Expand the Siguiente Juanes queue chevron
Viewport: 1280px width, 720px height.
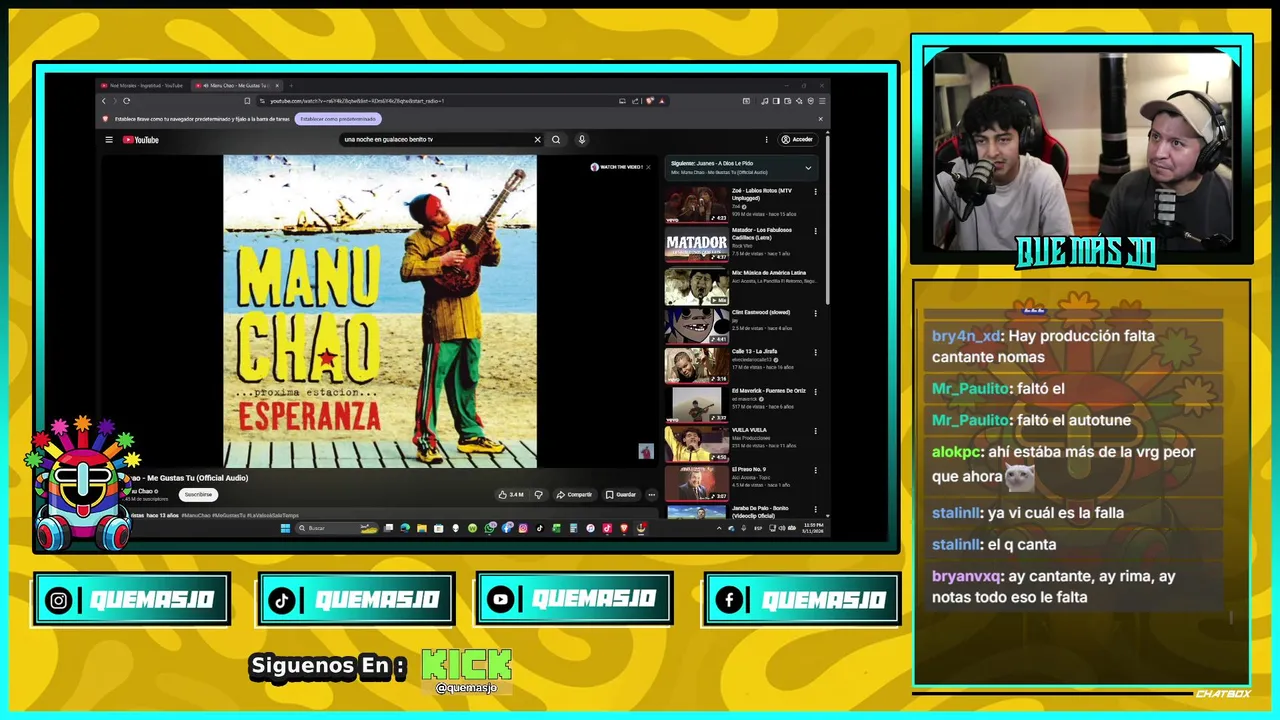(x=808, y=168)
